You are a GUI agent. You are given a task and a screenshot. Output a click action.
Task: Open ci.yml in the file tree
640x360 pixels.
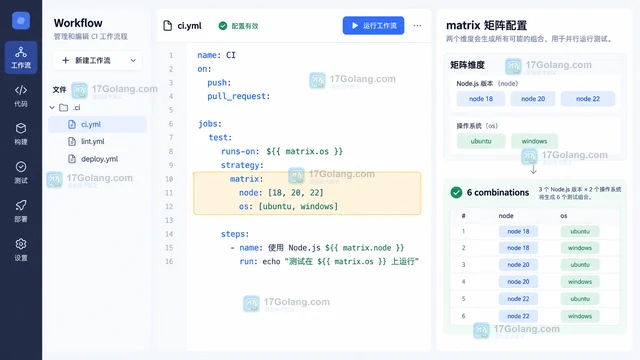click(98, 124)
